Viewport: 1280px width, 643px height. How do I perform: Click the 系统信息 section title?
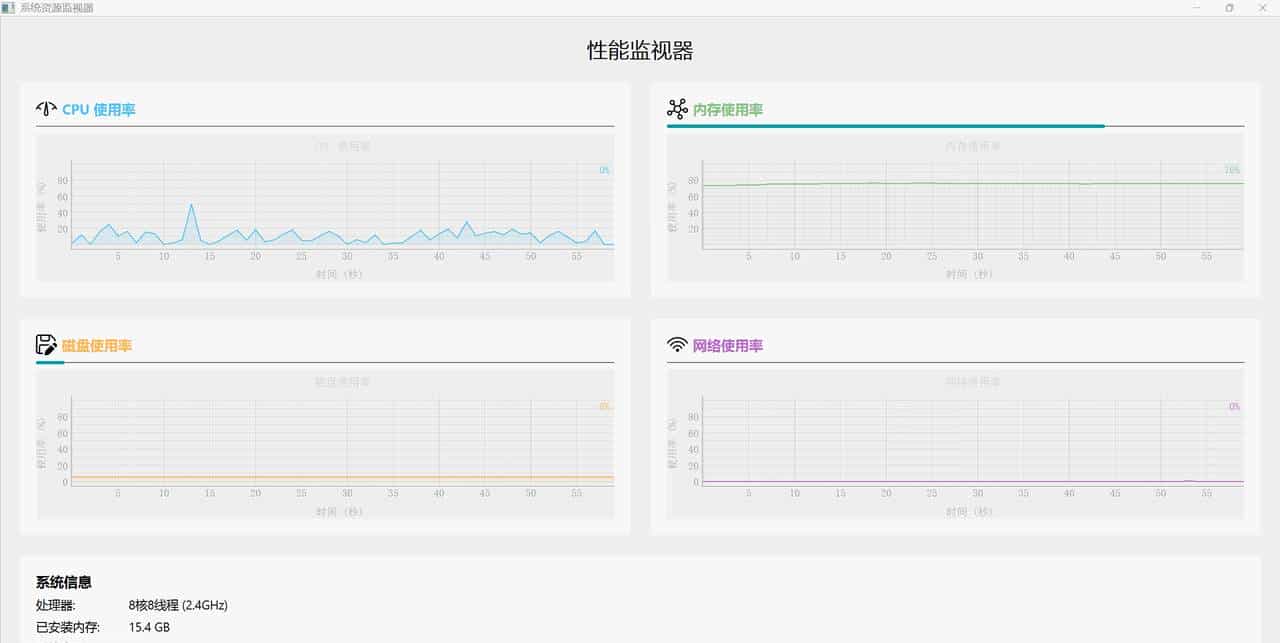coord(64,582)
